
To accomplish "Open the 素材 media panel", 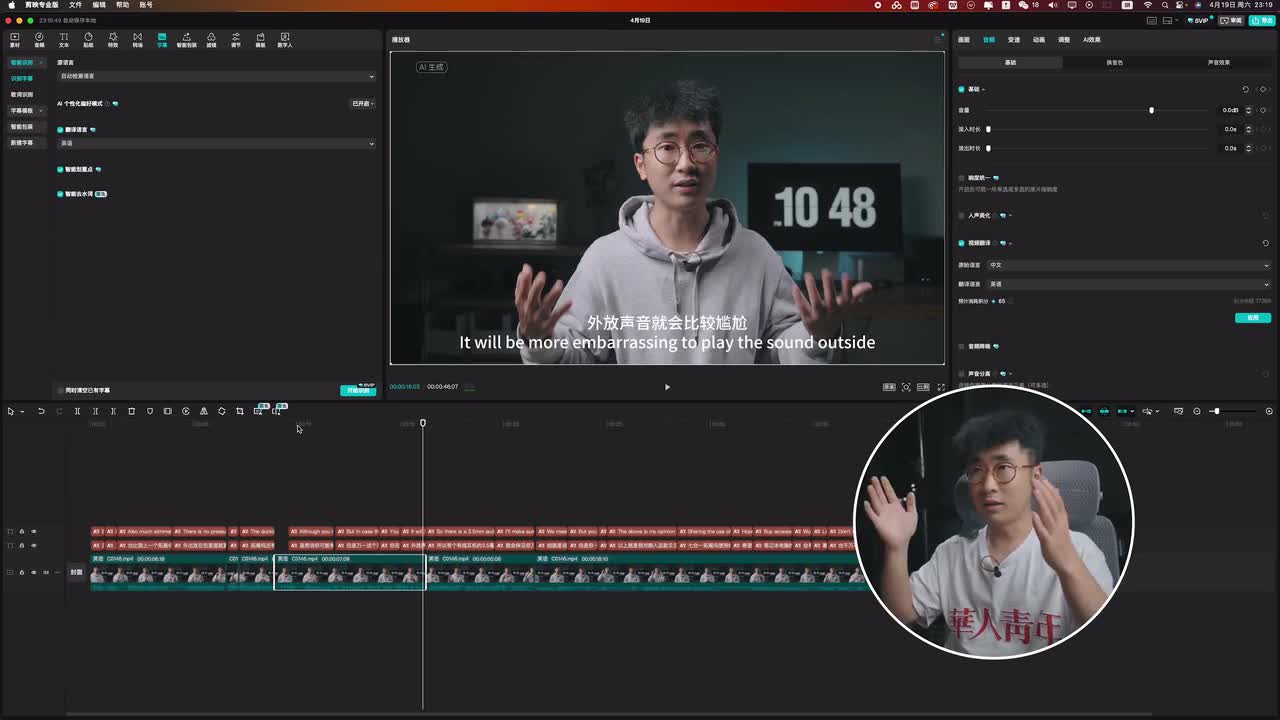I will (15, 40).
